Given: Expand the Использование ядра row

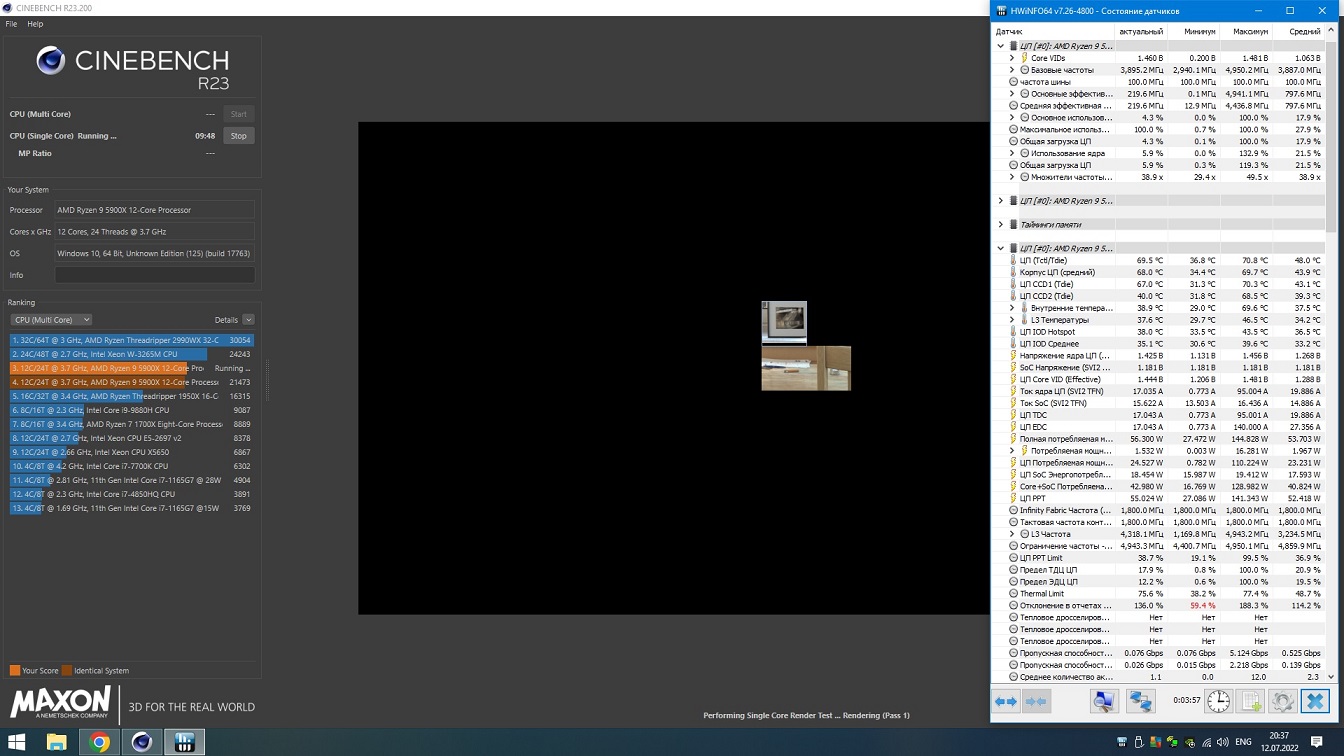Looking at the screenshot, I should (x=1011, y=153).
